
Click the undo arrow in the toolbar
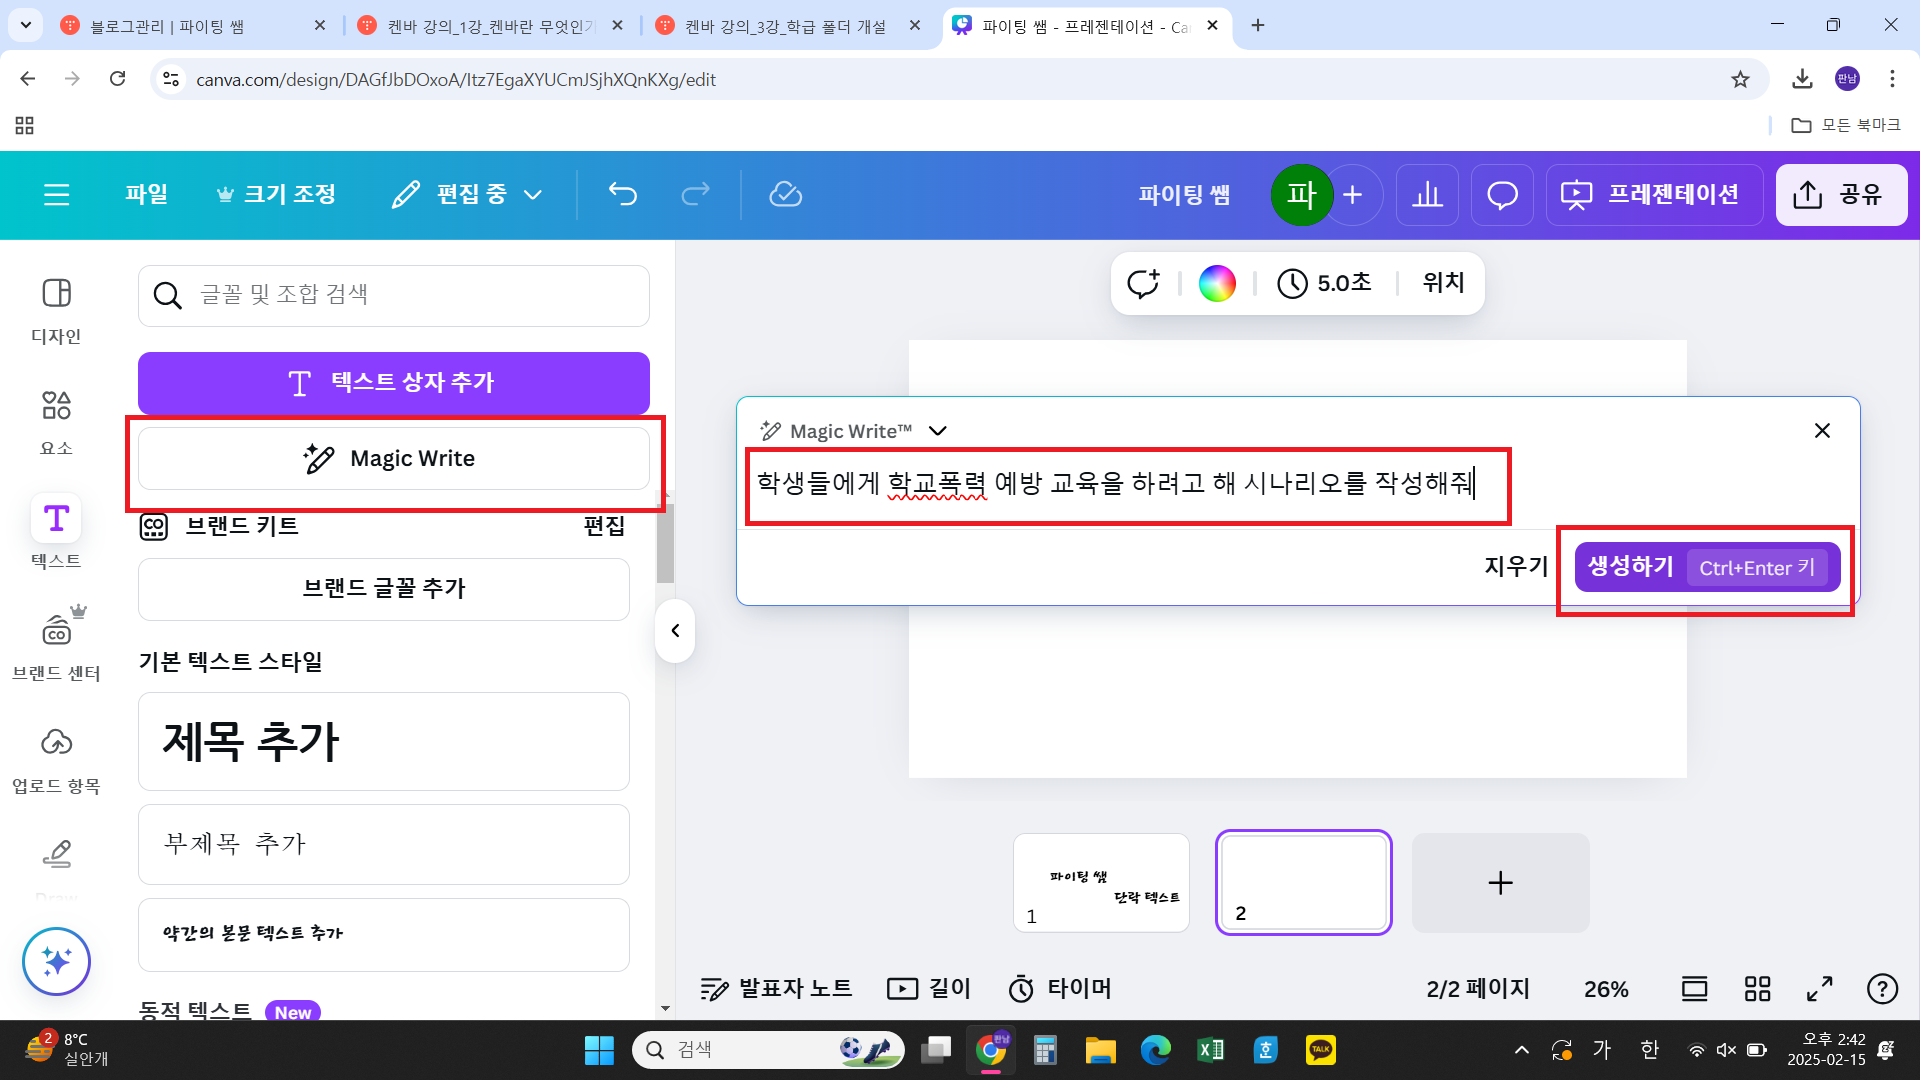click(x=622, y=194)
